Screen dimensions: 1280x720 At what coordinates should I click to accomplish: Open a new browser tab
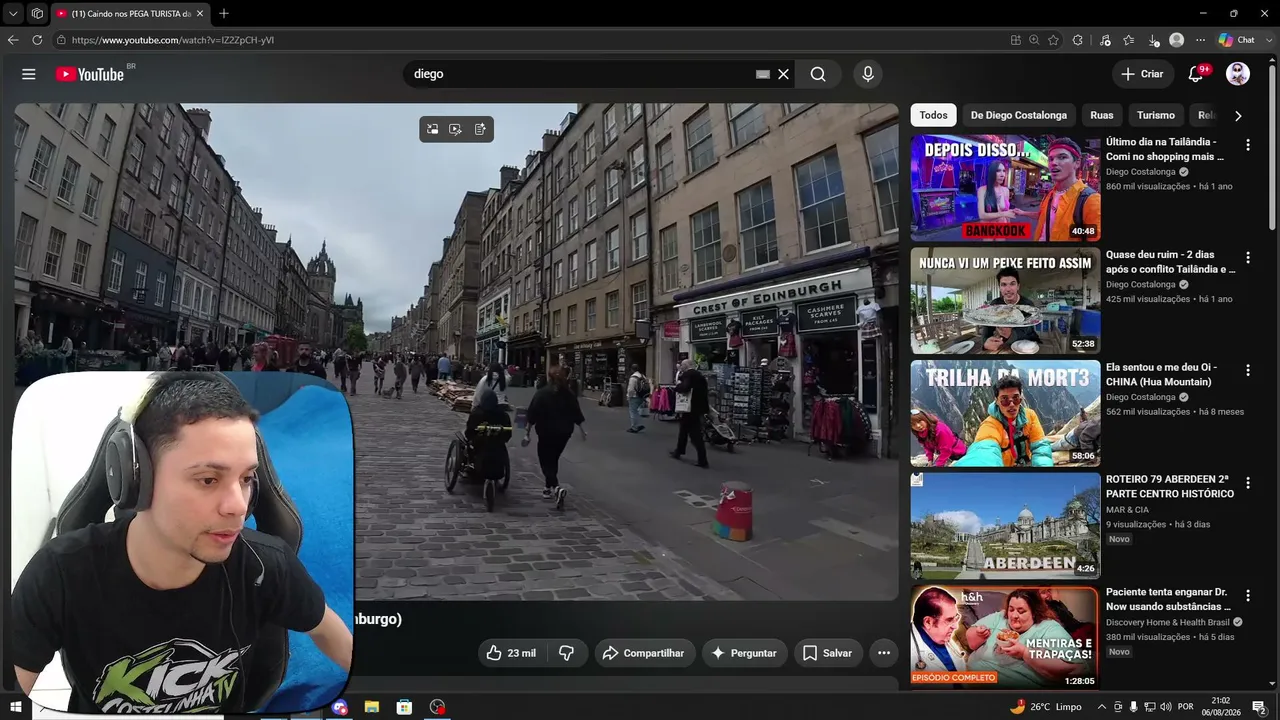(224, 14)
